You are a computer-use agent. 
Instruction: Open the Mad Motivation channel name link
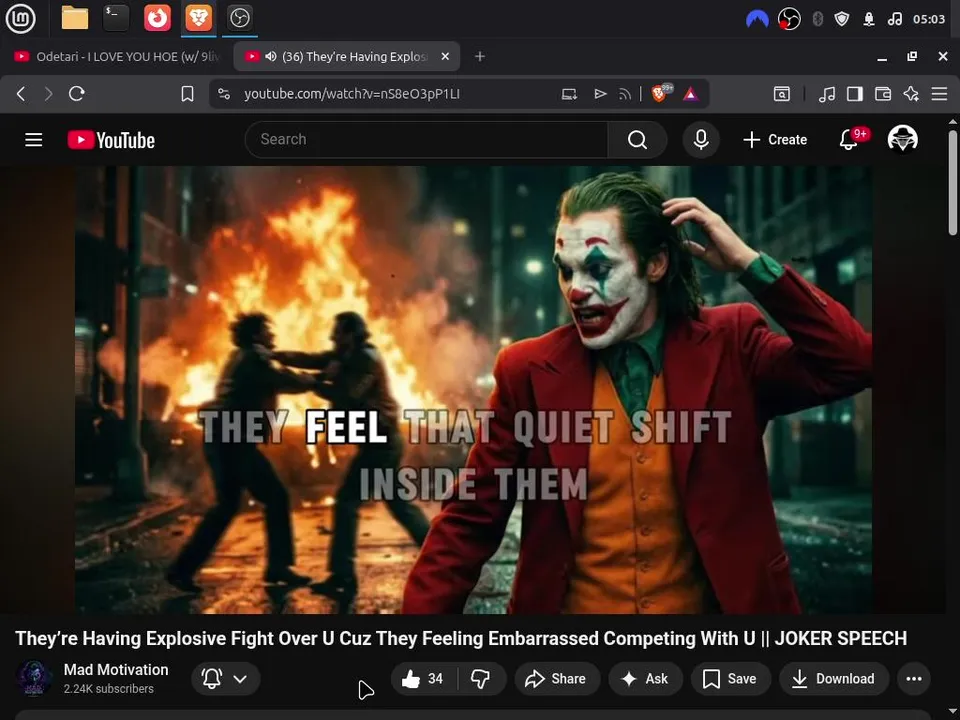116,670
